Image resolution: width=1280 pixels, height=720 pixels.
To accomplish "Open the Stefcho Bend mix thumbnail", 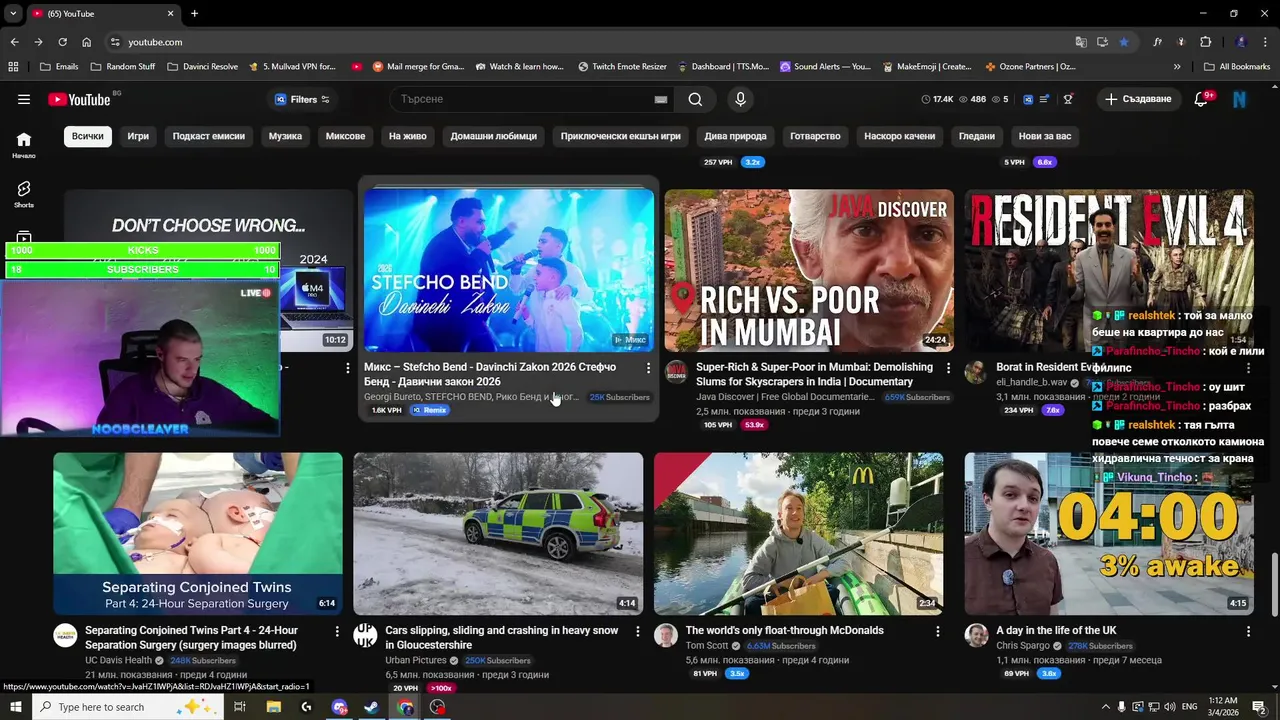I will coord(509,270).
